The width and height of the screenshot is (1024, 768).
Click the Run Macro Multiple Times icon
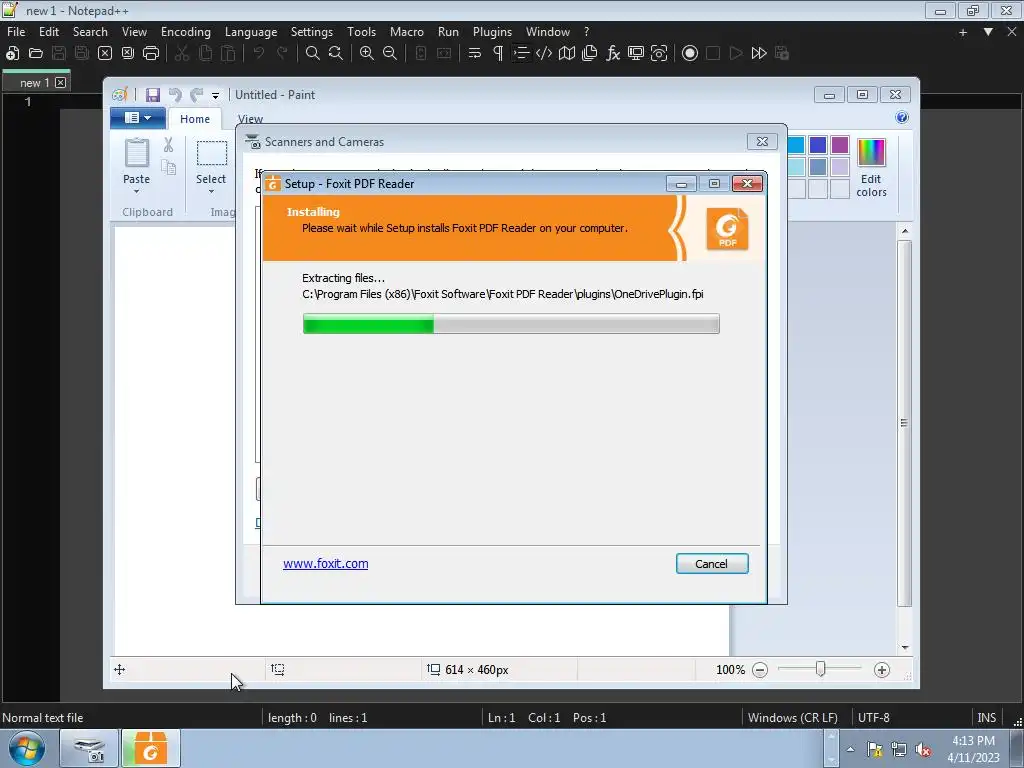click(759, 54)
